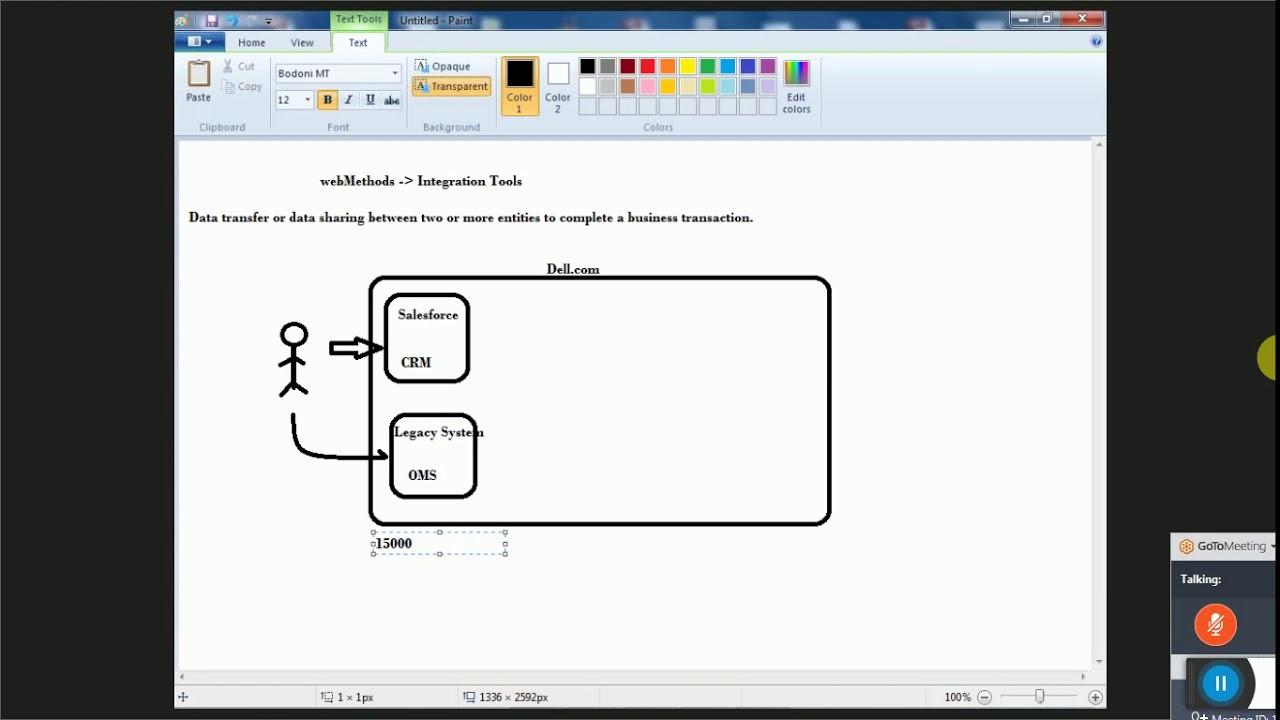Click the Undo arrow in title bar
This screenshot has width=1280, height=720.
232,20
